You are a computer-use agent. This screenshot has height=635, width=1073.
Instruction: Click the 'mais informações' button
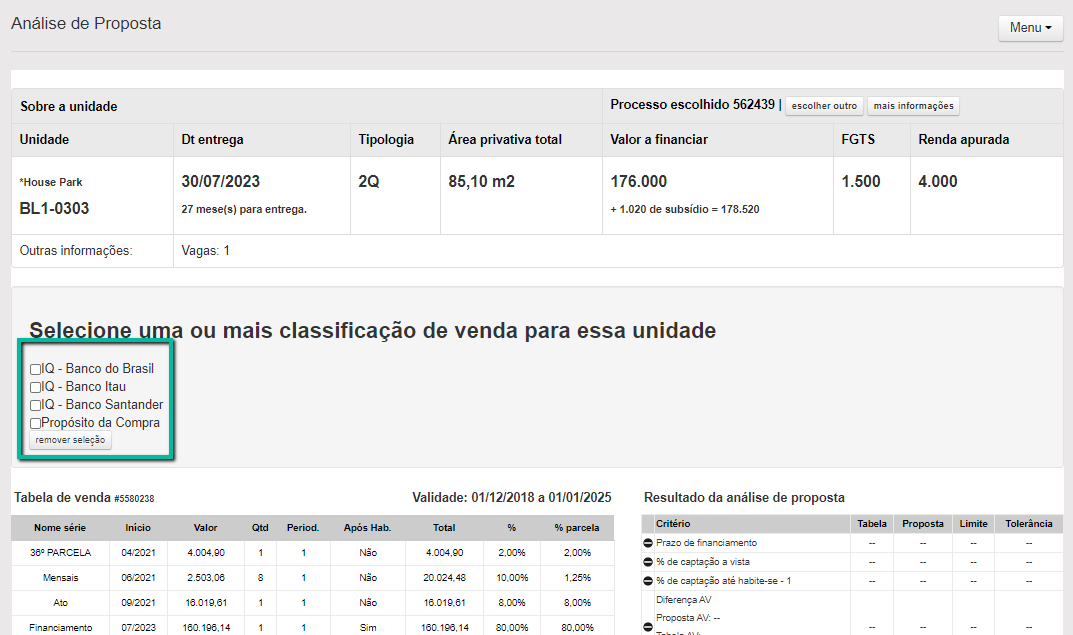913,106
